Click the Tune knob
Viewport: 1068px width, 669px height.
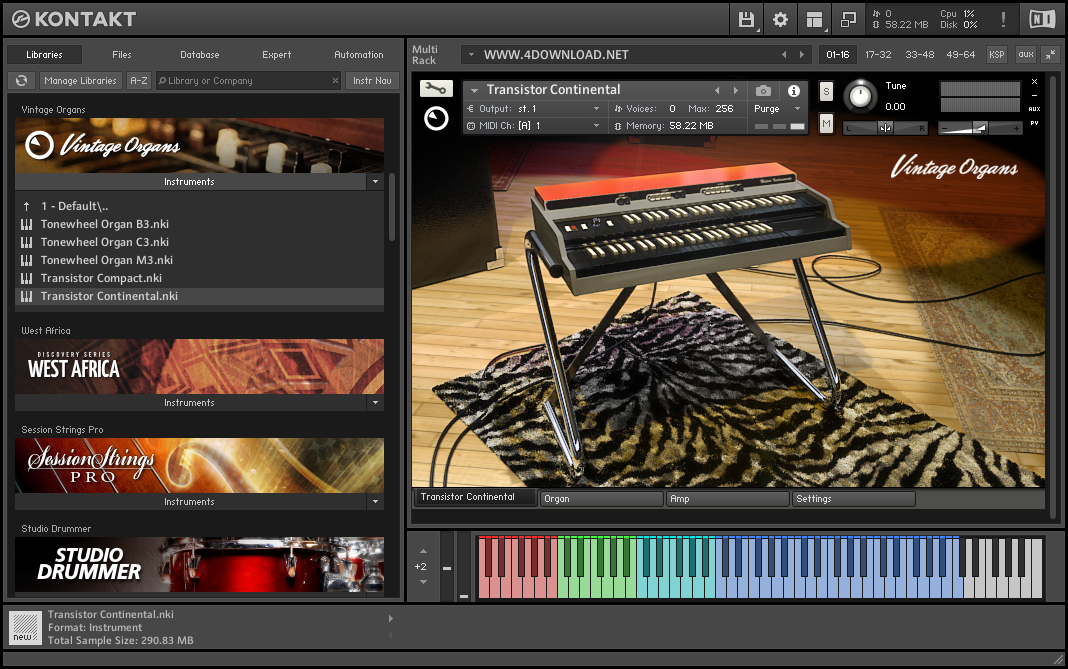[x=860, y=96]
